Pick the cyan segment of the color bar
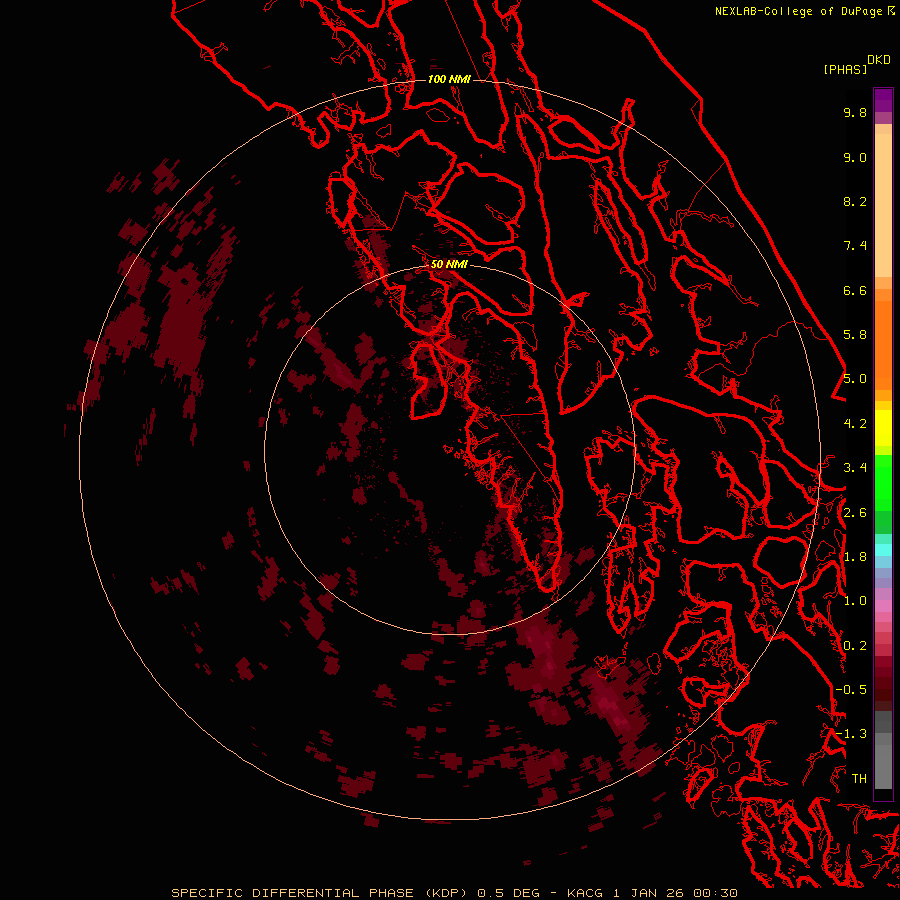The image size is (900, 900). coord(883,550)
